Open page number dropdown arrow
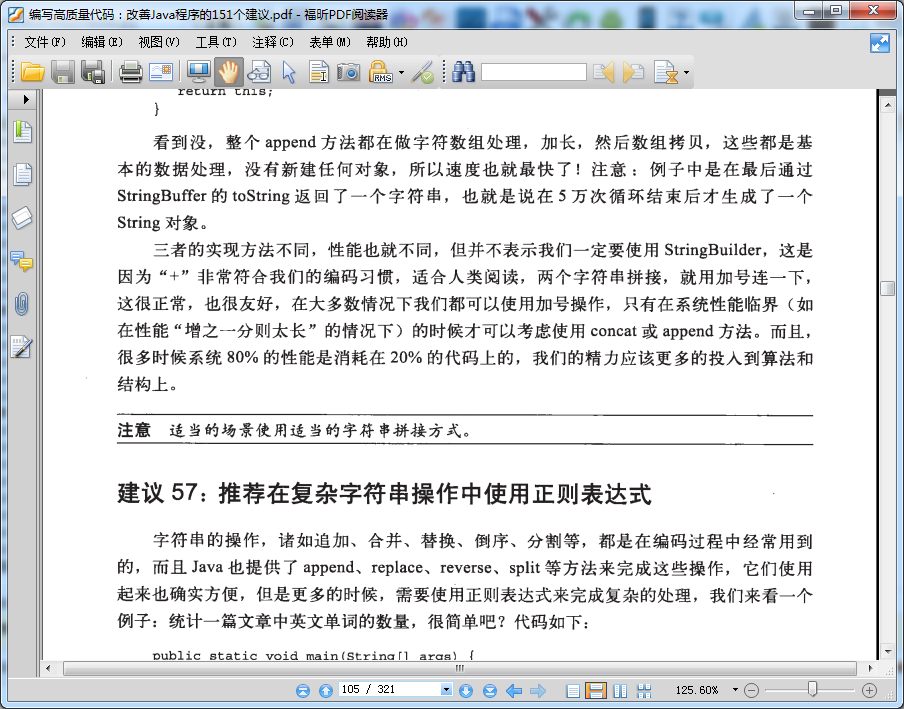904x709 pixels. pyautogui.click(x=446, y=689)
